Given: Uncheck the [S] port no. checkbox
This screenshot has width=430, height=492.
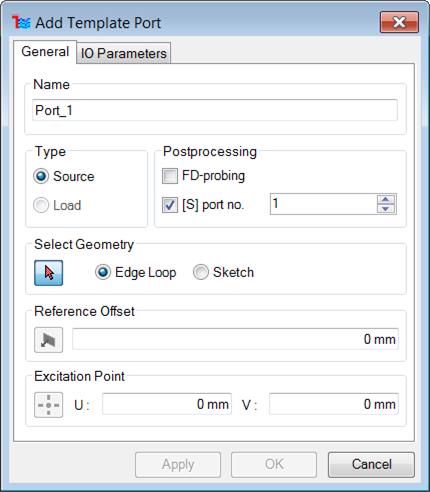Looking at the screenshot, I should (x=170, y=204).
